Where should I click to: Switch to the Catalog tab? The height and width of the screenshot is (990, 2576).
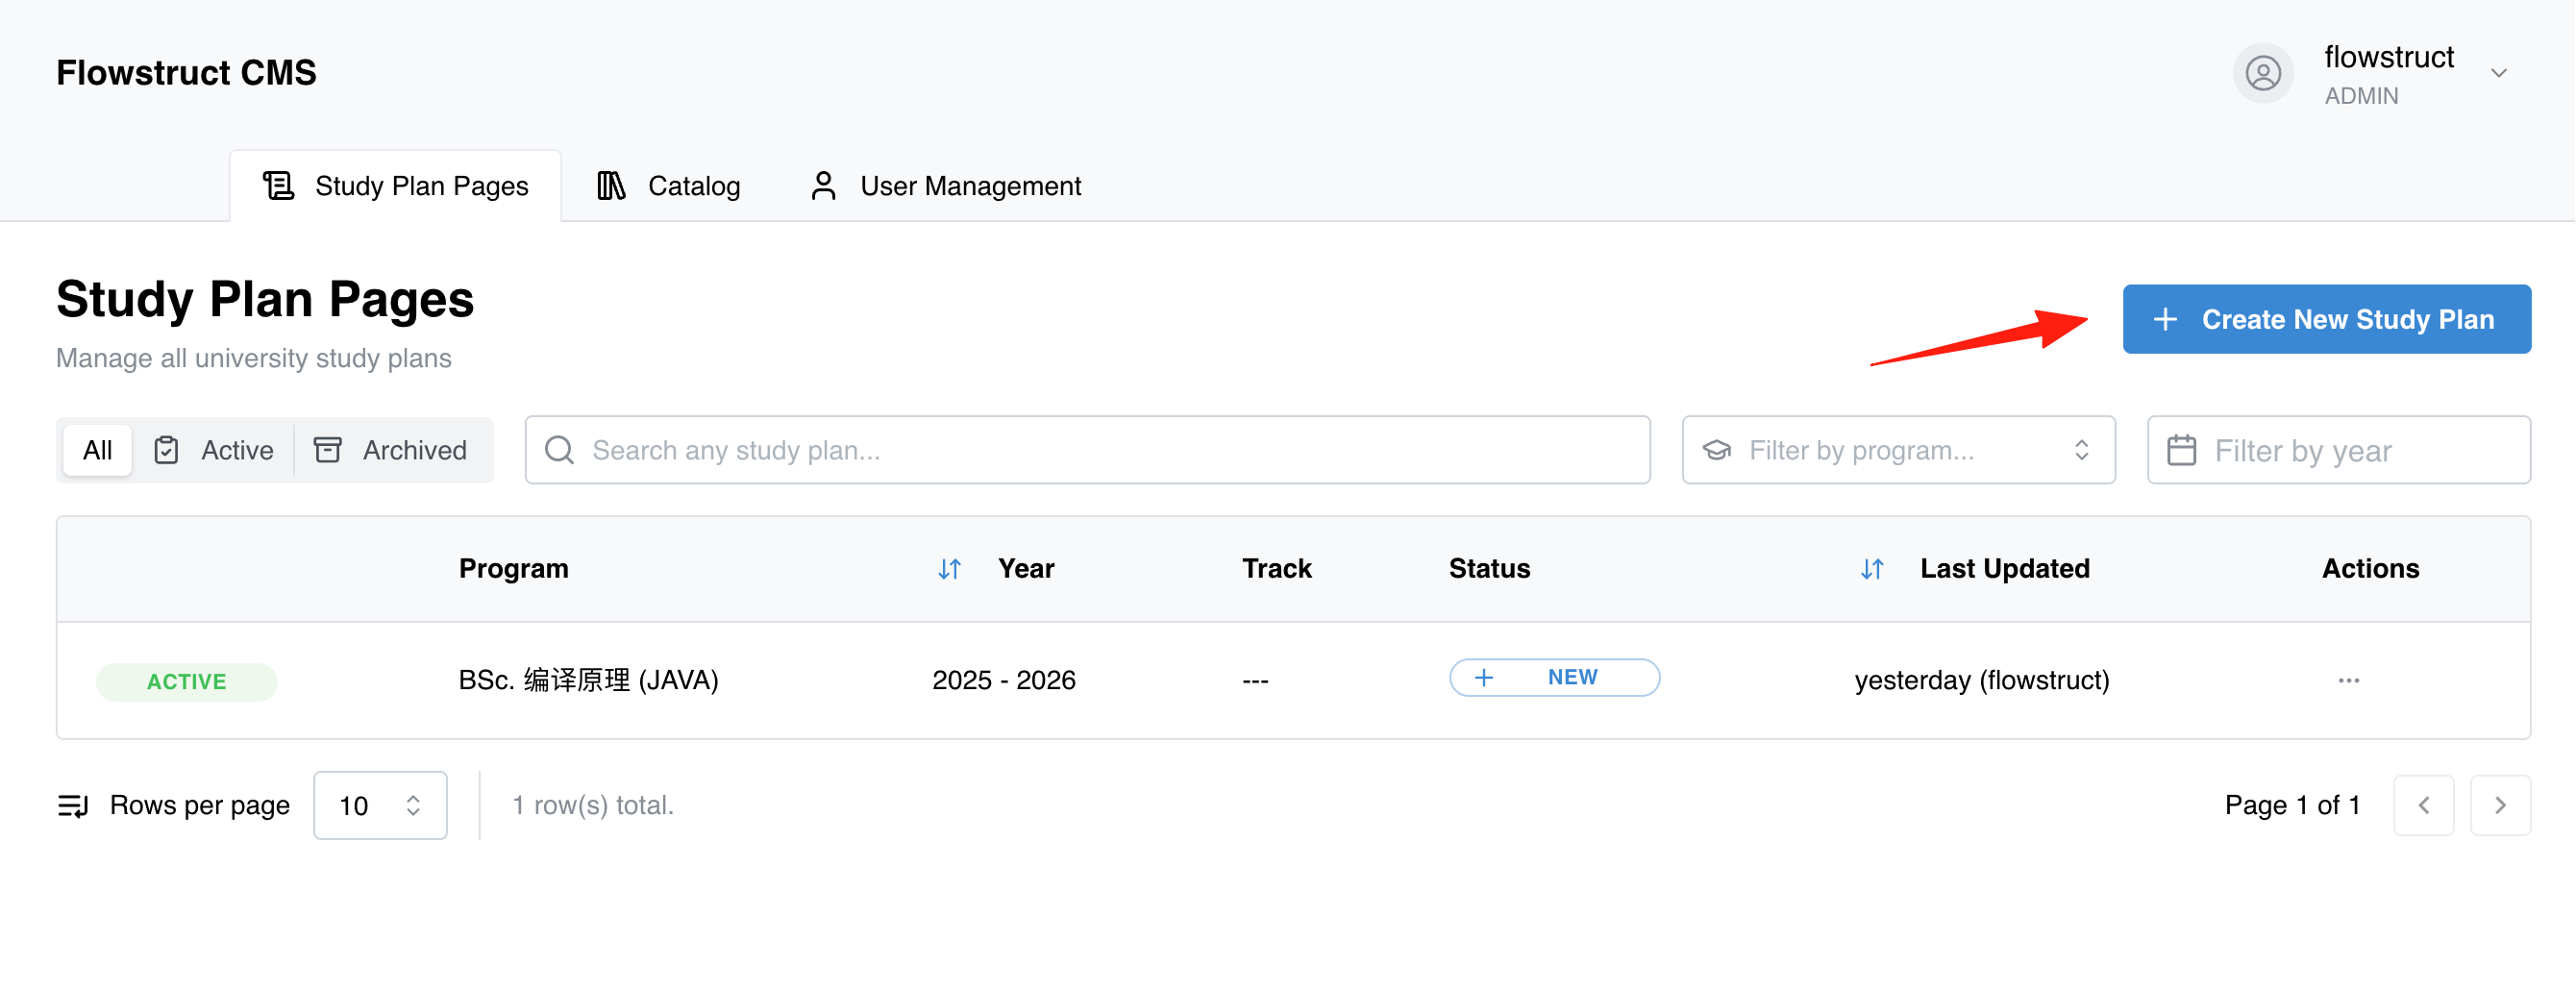coord(668,186)
